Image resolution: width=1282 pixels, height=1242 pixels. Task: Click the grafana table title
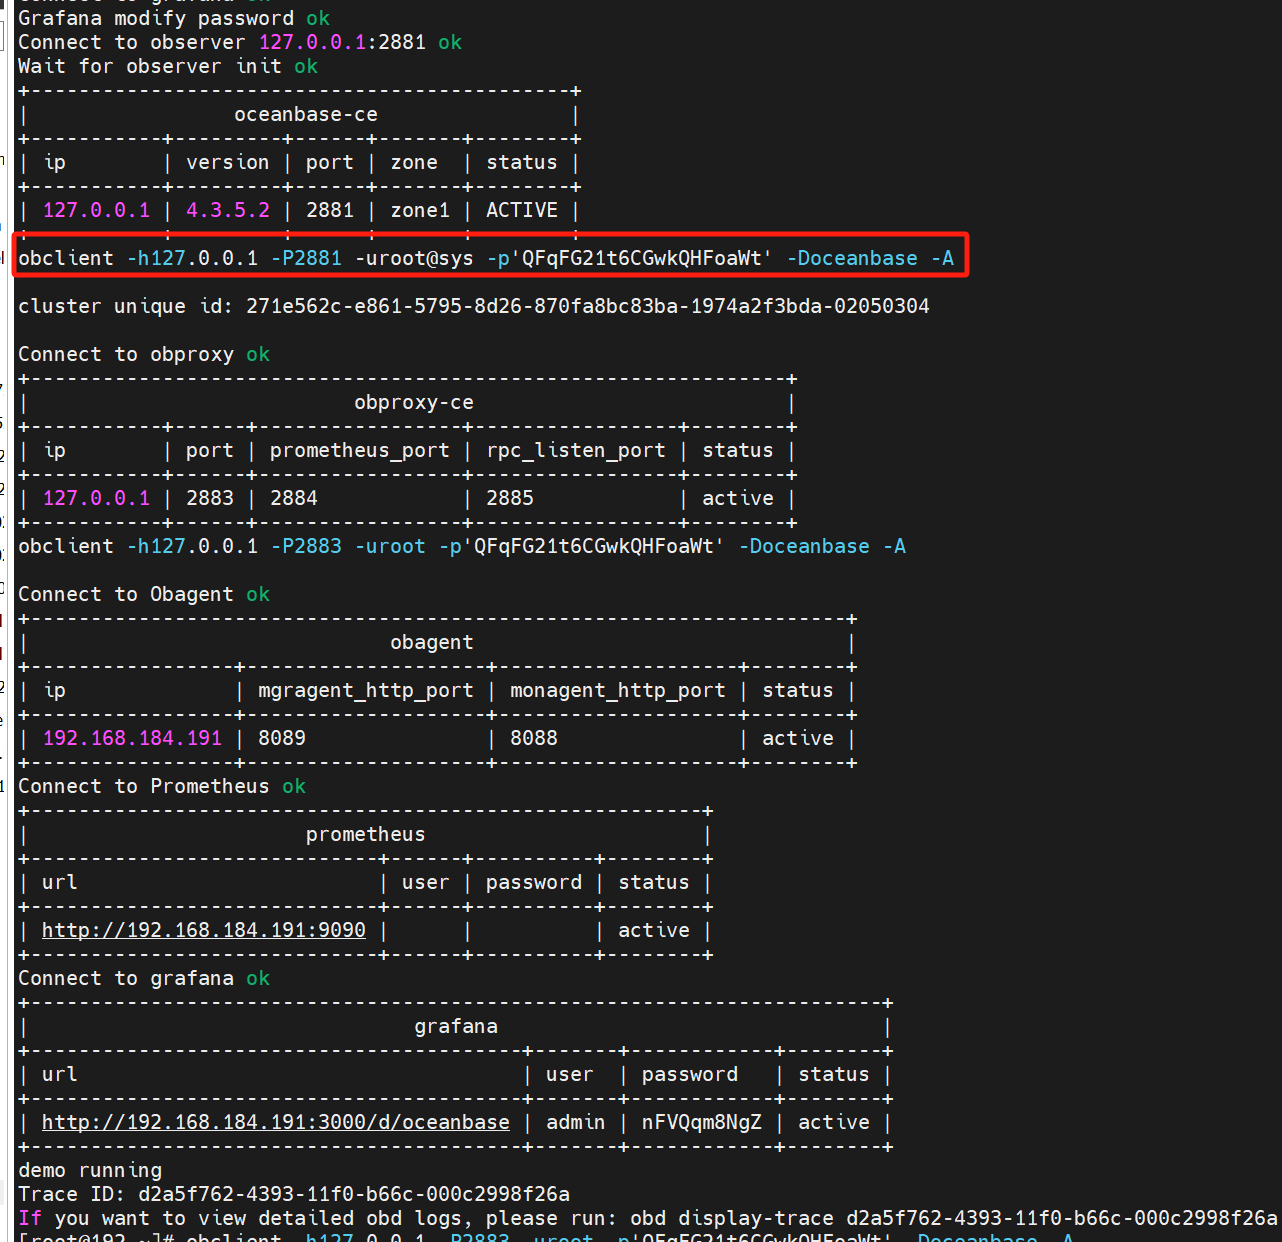tap(456, 1026)
